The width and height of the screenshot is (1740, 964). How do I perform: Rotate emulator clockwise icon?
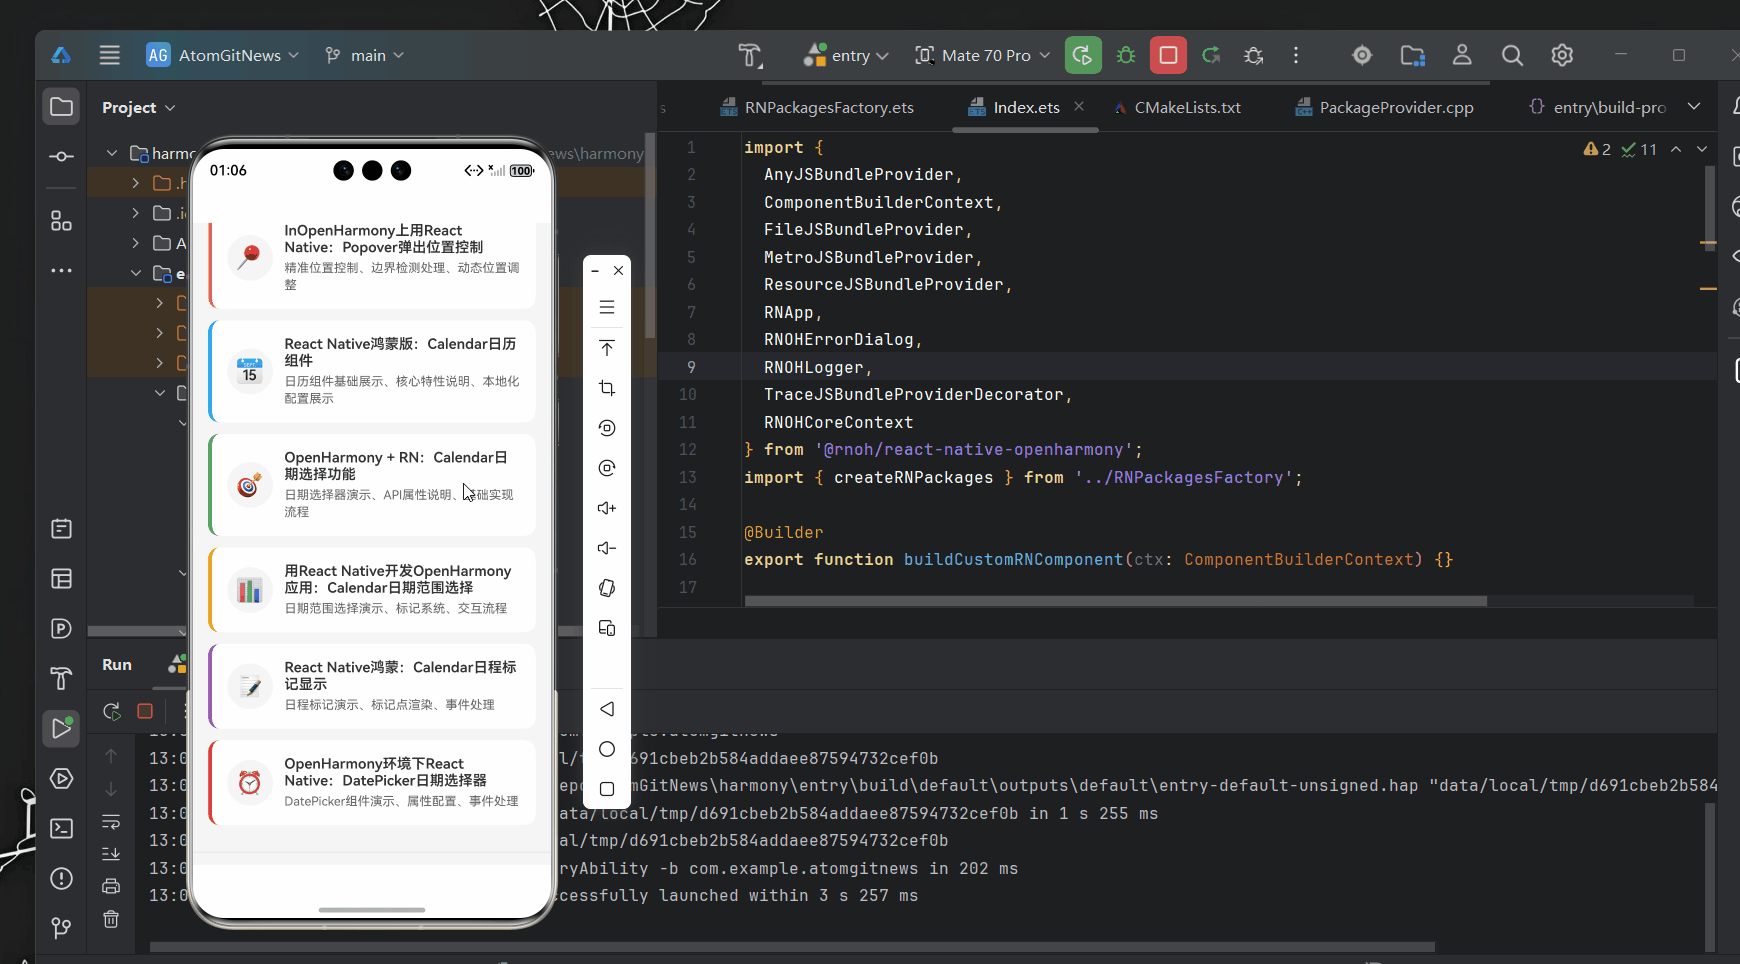pyautogui.click(x=607, y=468)
